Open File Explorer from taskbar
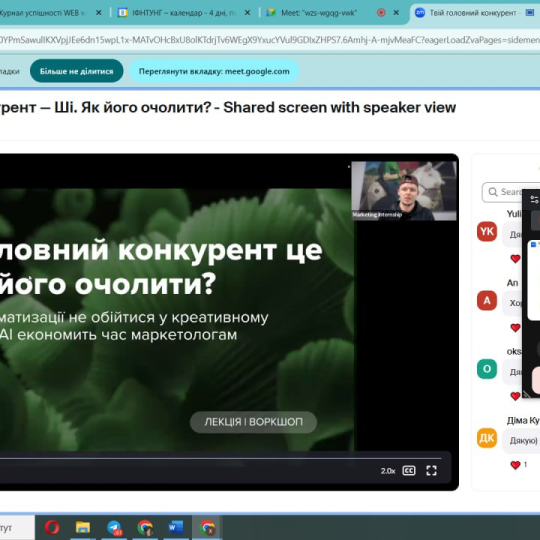540x540 pixels. pyautogui.click(x=83, y=527)
